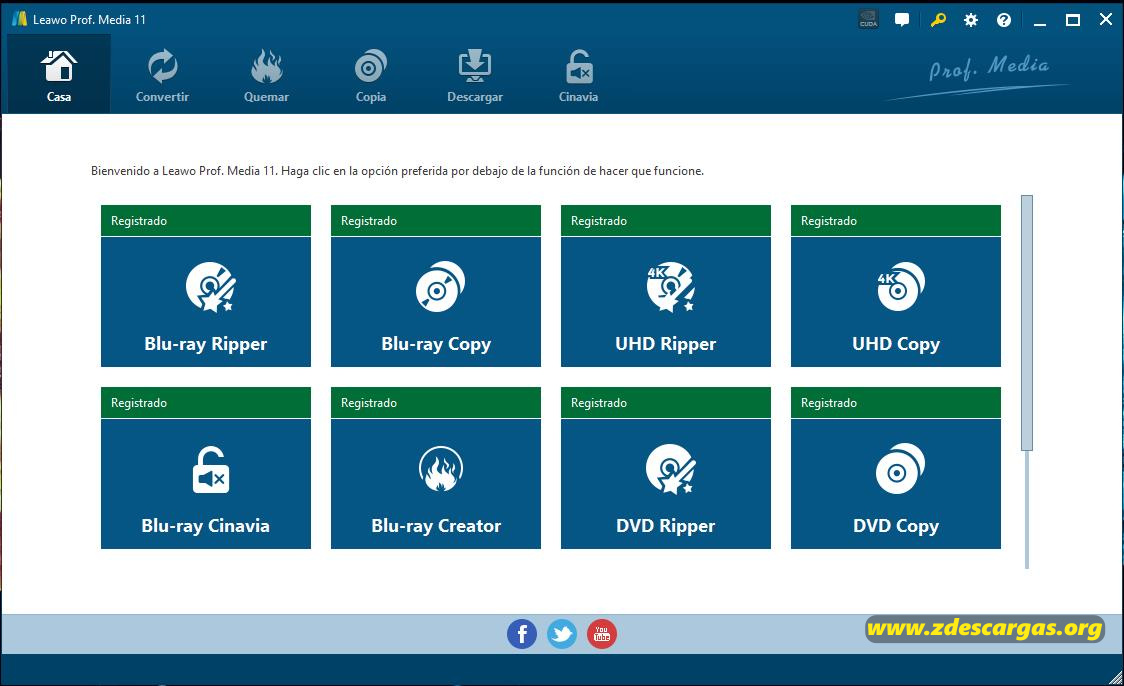The image size is (1124, 686).
Task: Click the DVD Copy disc icon
Action: click(x=900, y=469)
